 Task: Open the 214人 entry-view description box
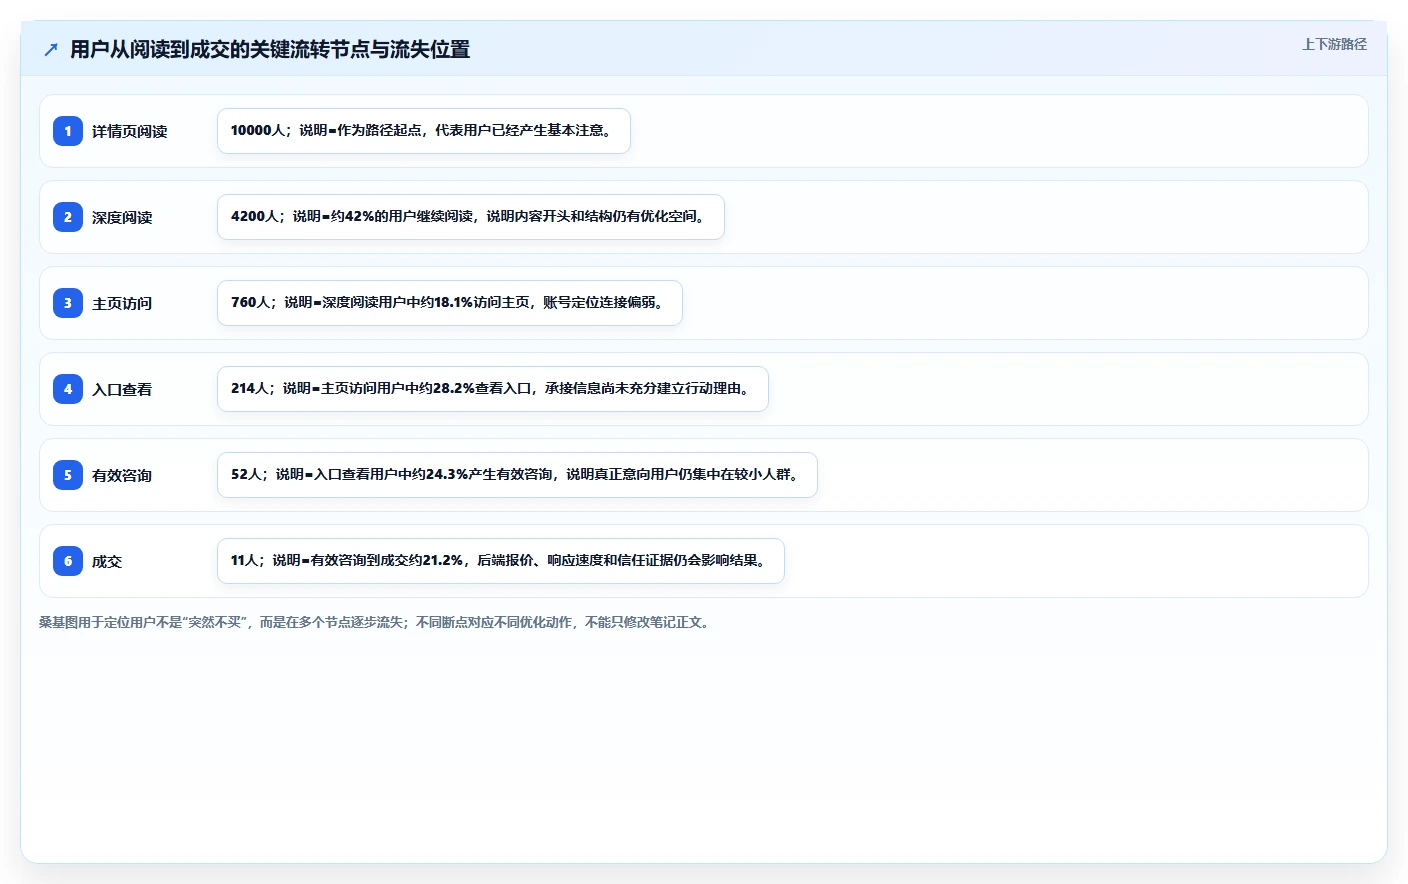[x=493, y=389]
